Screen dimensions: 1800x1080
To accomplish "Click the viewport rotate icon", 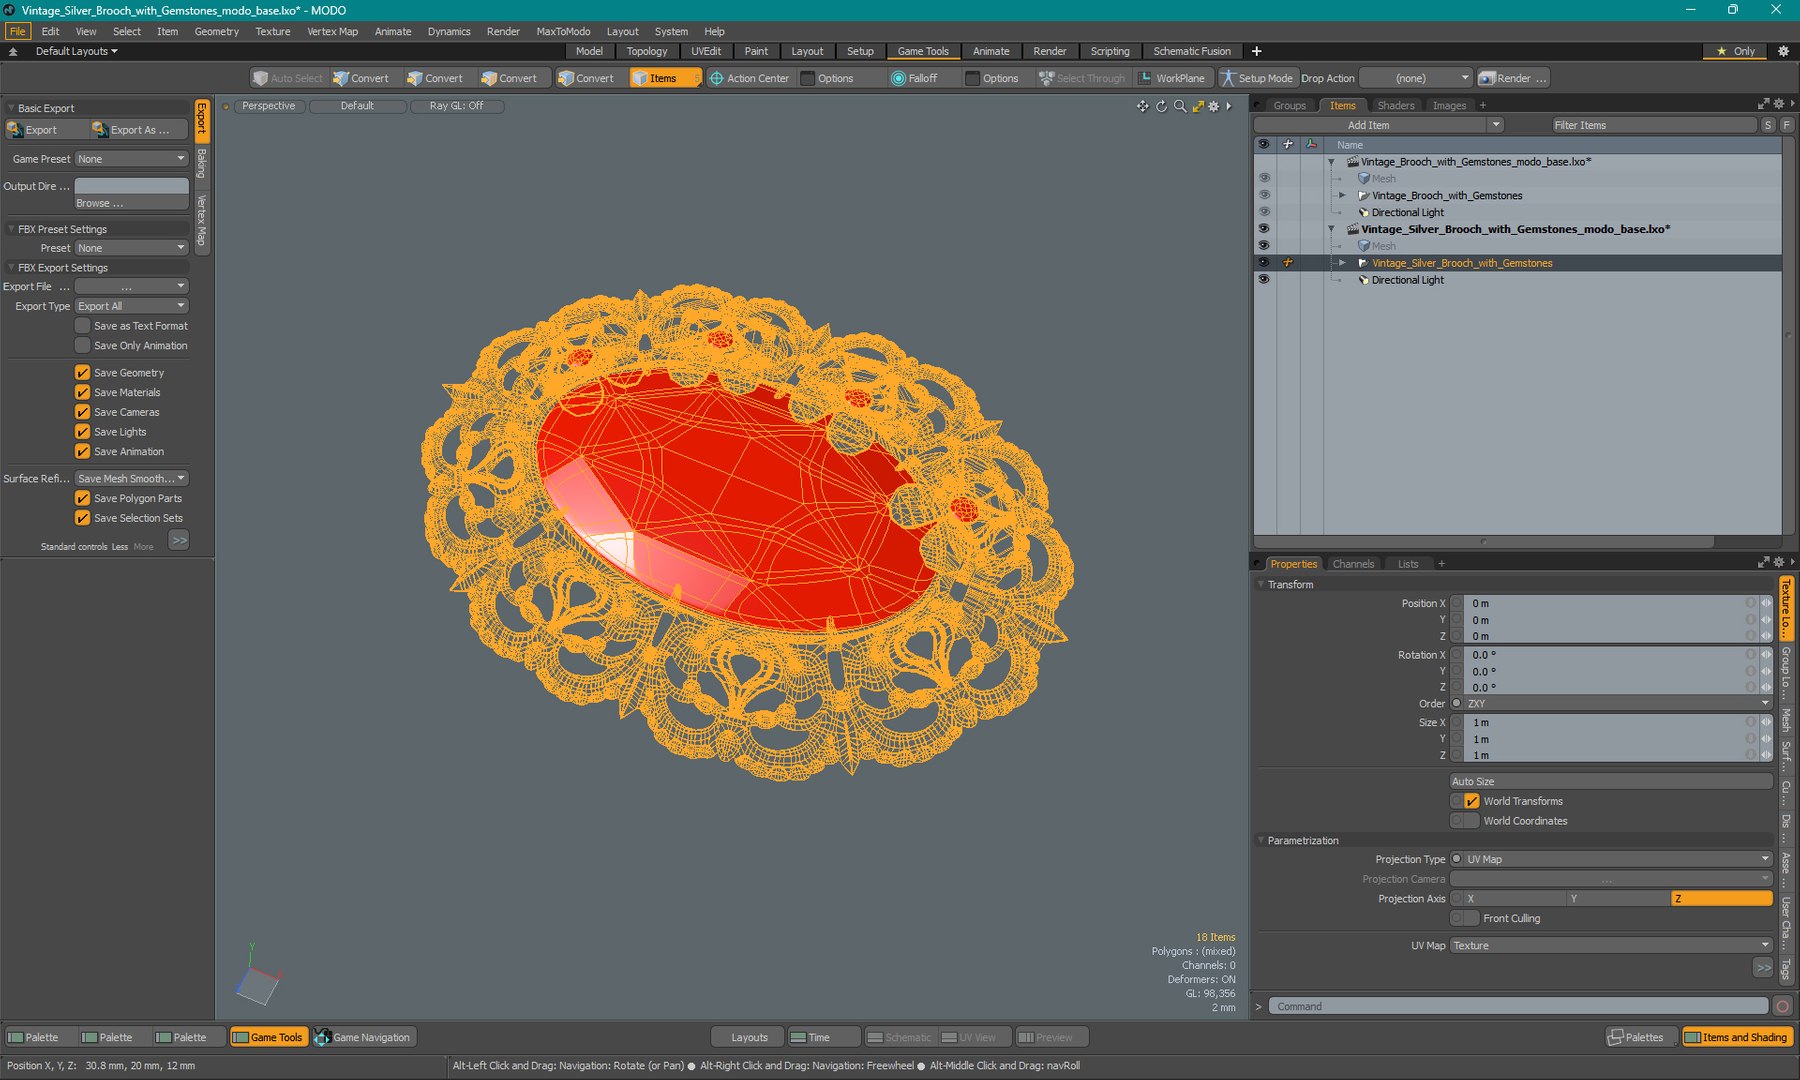I will 1161,106.
